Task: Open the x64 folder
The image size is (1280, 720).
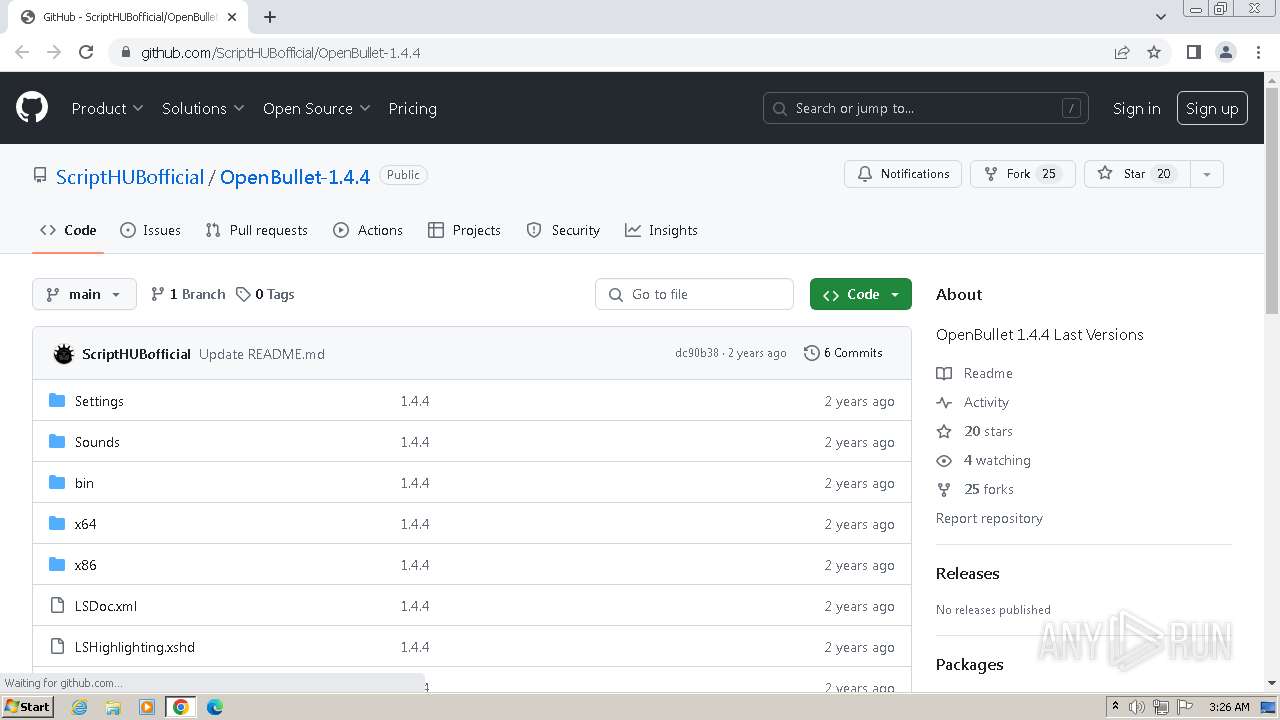Action: (85, 524)
